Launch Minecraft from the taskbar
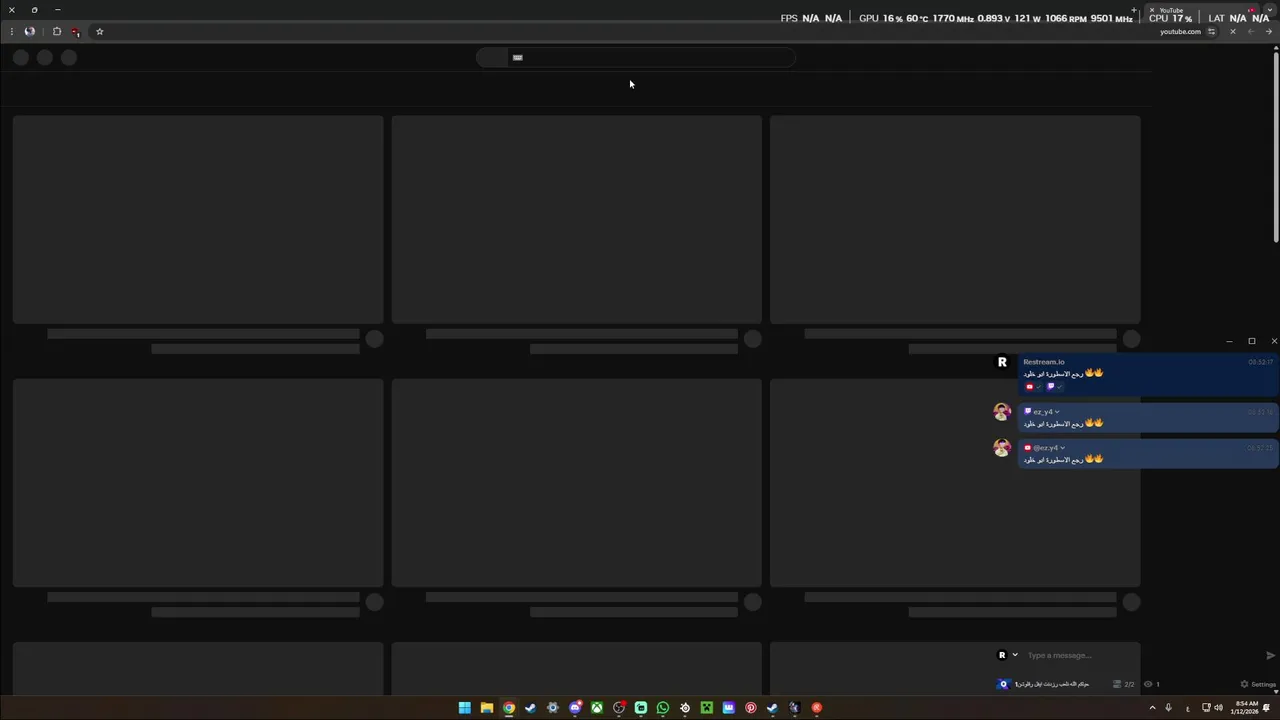This screenshot has height=720, width=1280. click(x=707, y=708)
